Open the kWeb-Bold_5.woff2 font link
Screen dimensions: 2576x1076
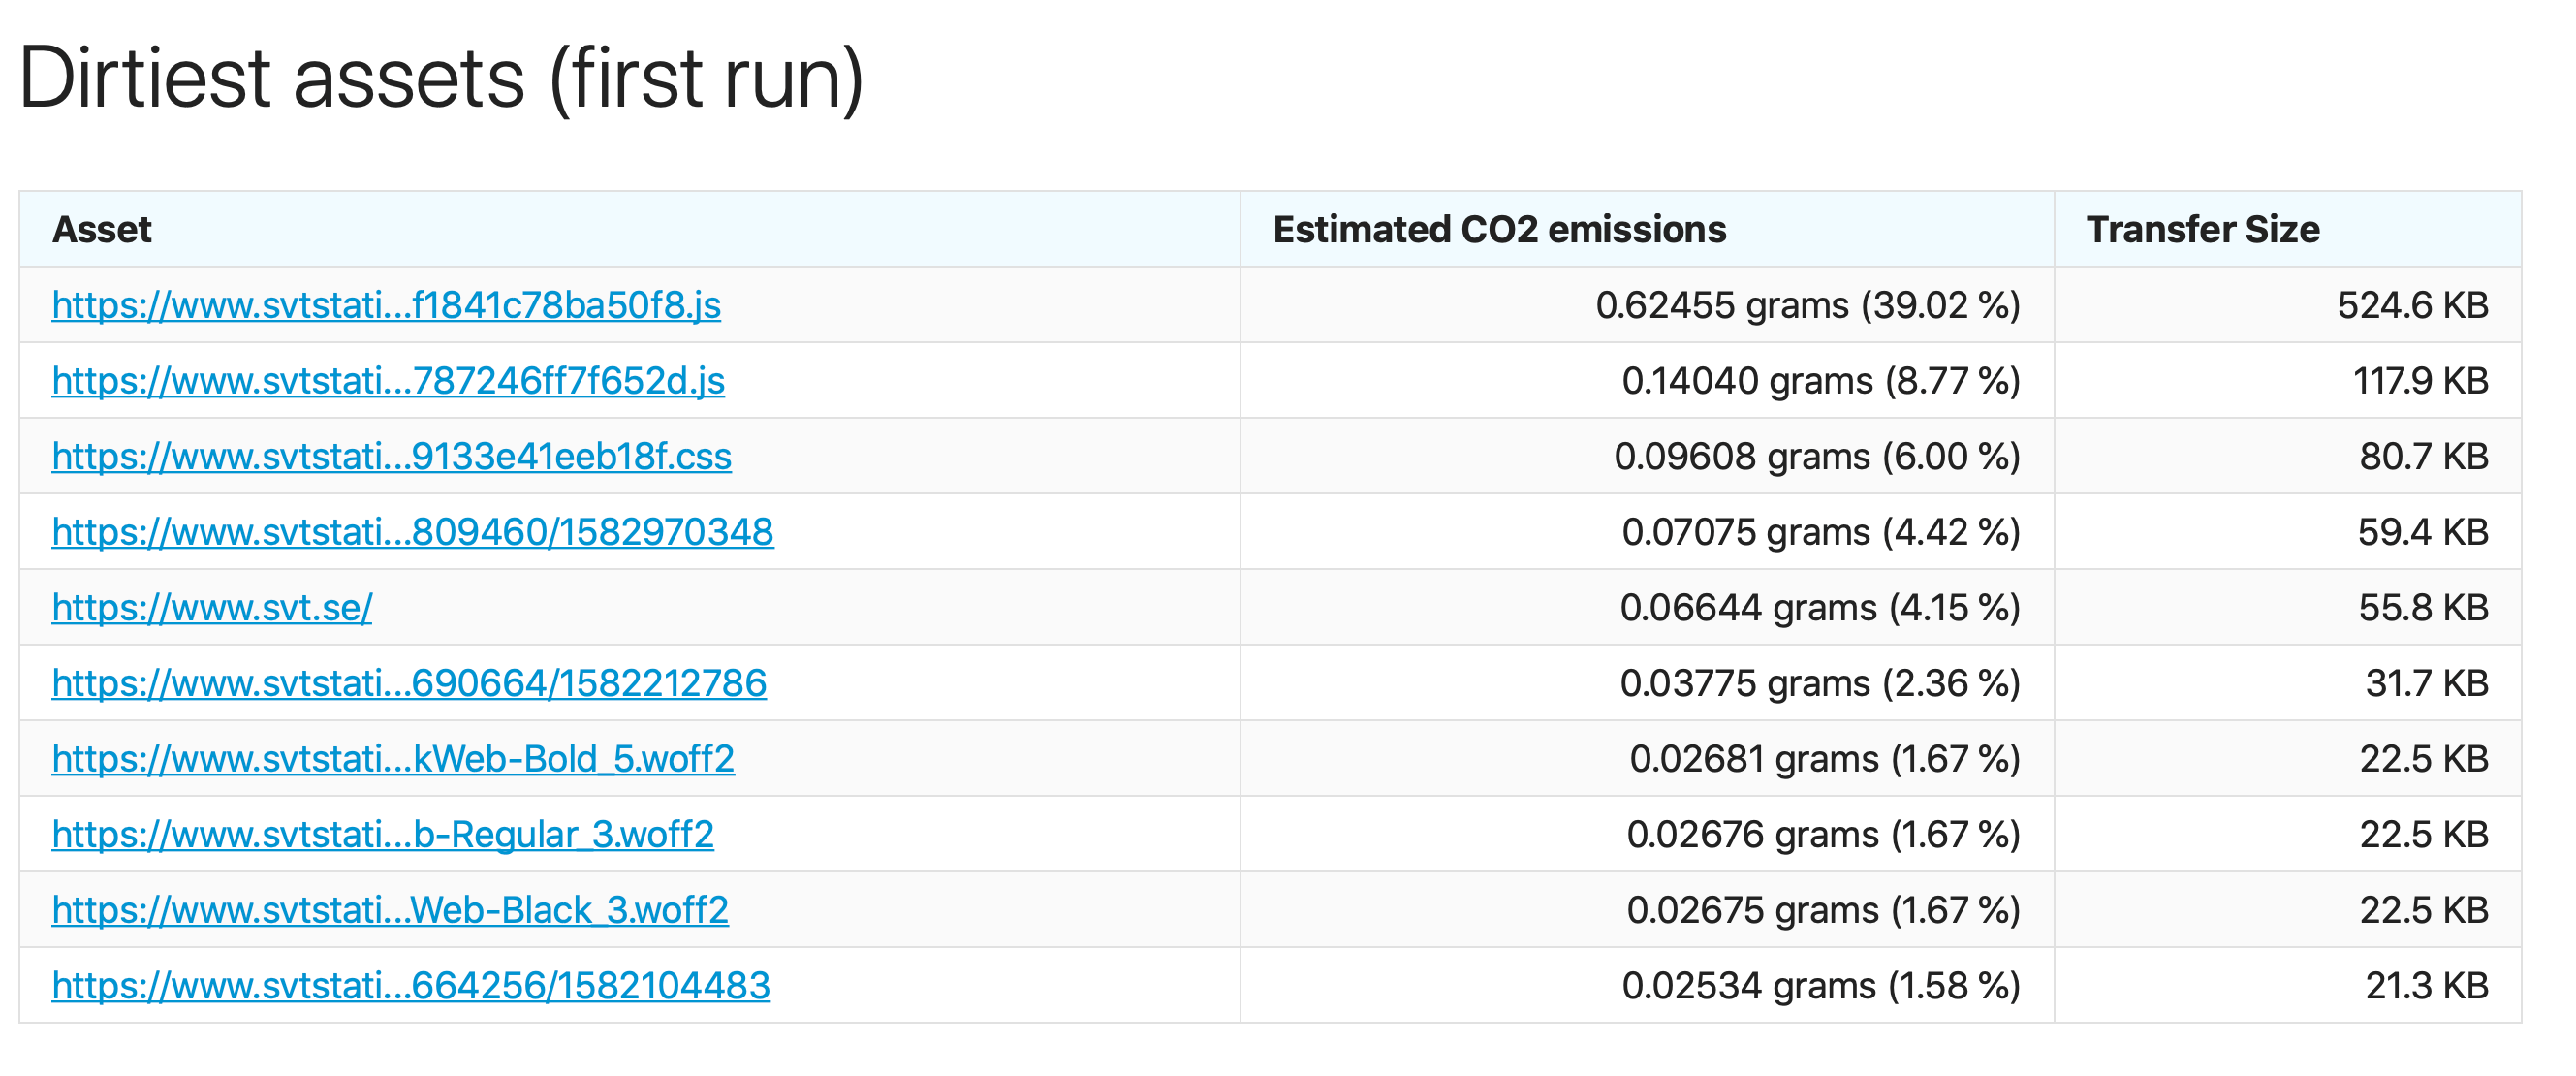(x=393, y=759)
